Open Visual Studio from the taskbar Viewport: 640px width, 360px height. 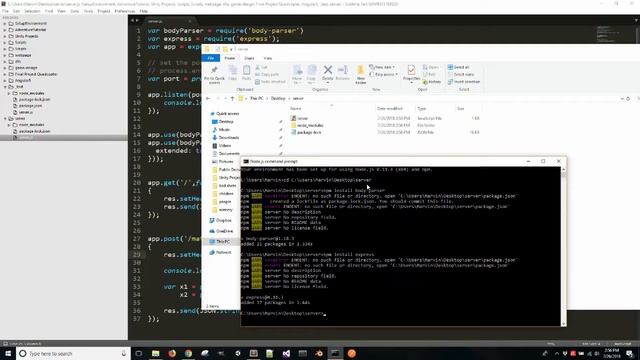286,353
